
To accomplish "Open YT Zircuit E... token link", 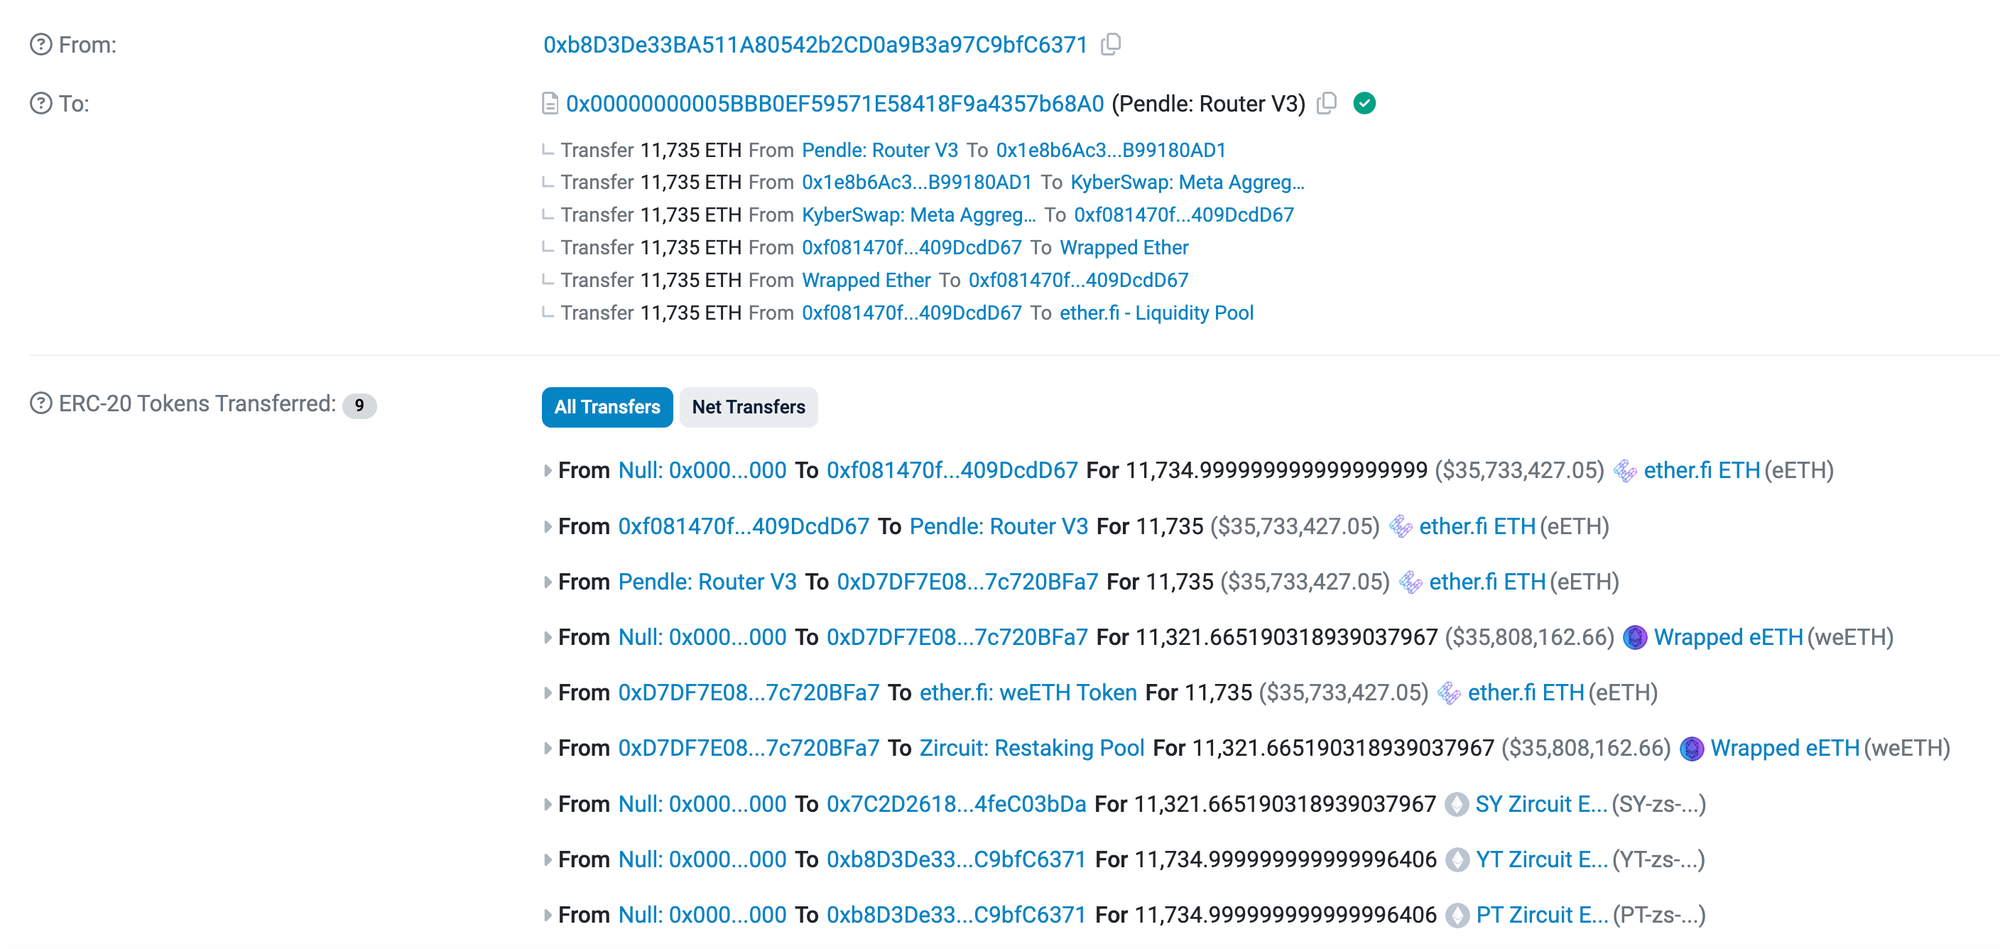I will (x=1542, y=860).
